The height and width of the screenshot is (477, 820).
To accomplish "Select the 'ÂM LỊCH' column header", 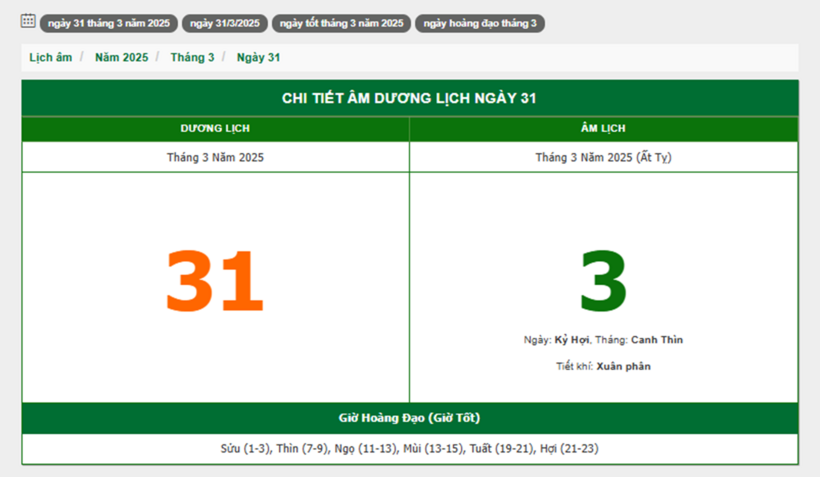I will tap(603, 129).
